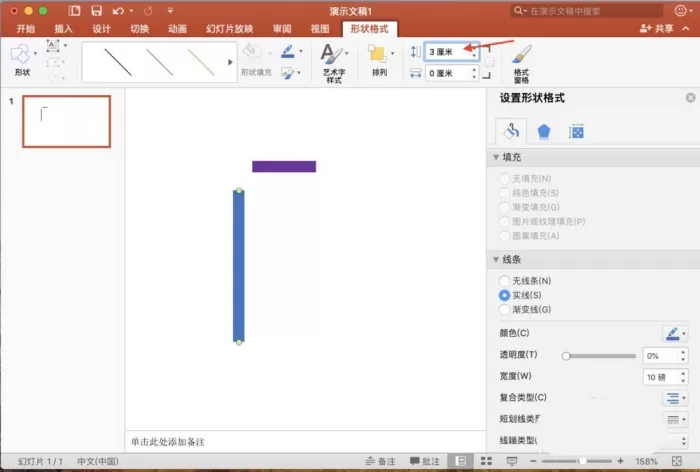Click the search field in title bar
Screen dimensions: 700x472
[587, 11]
